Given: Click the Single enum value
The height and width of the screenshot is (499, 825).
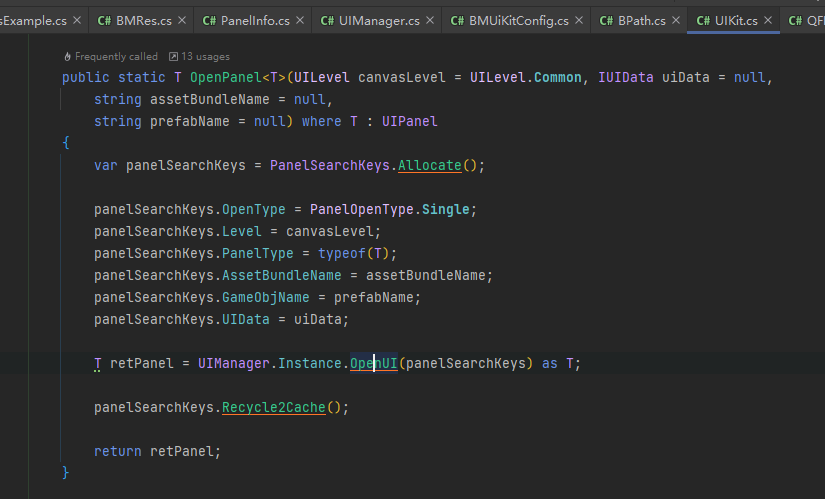Looking at the screenshot, I should click(x=446, y=209).
